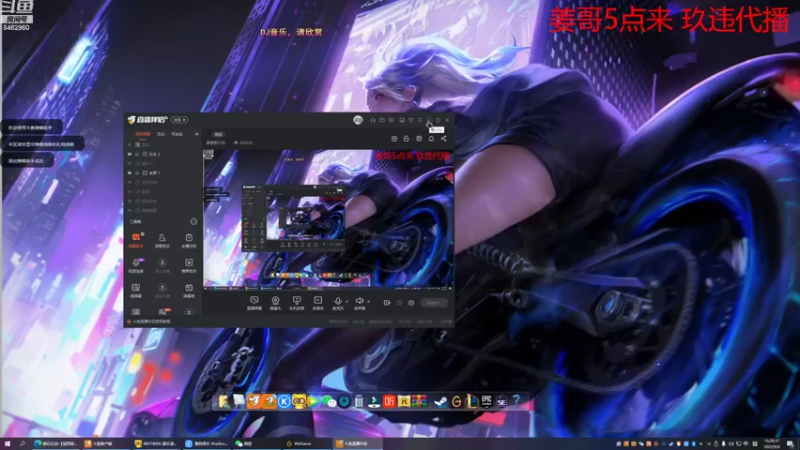This screenshot has height=450, width=800.
Task: Click the nested streaming window in the preview
Action: tap(293, 218)
